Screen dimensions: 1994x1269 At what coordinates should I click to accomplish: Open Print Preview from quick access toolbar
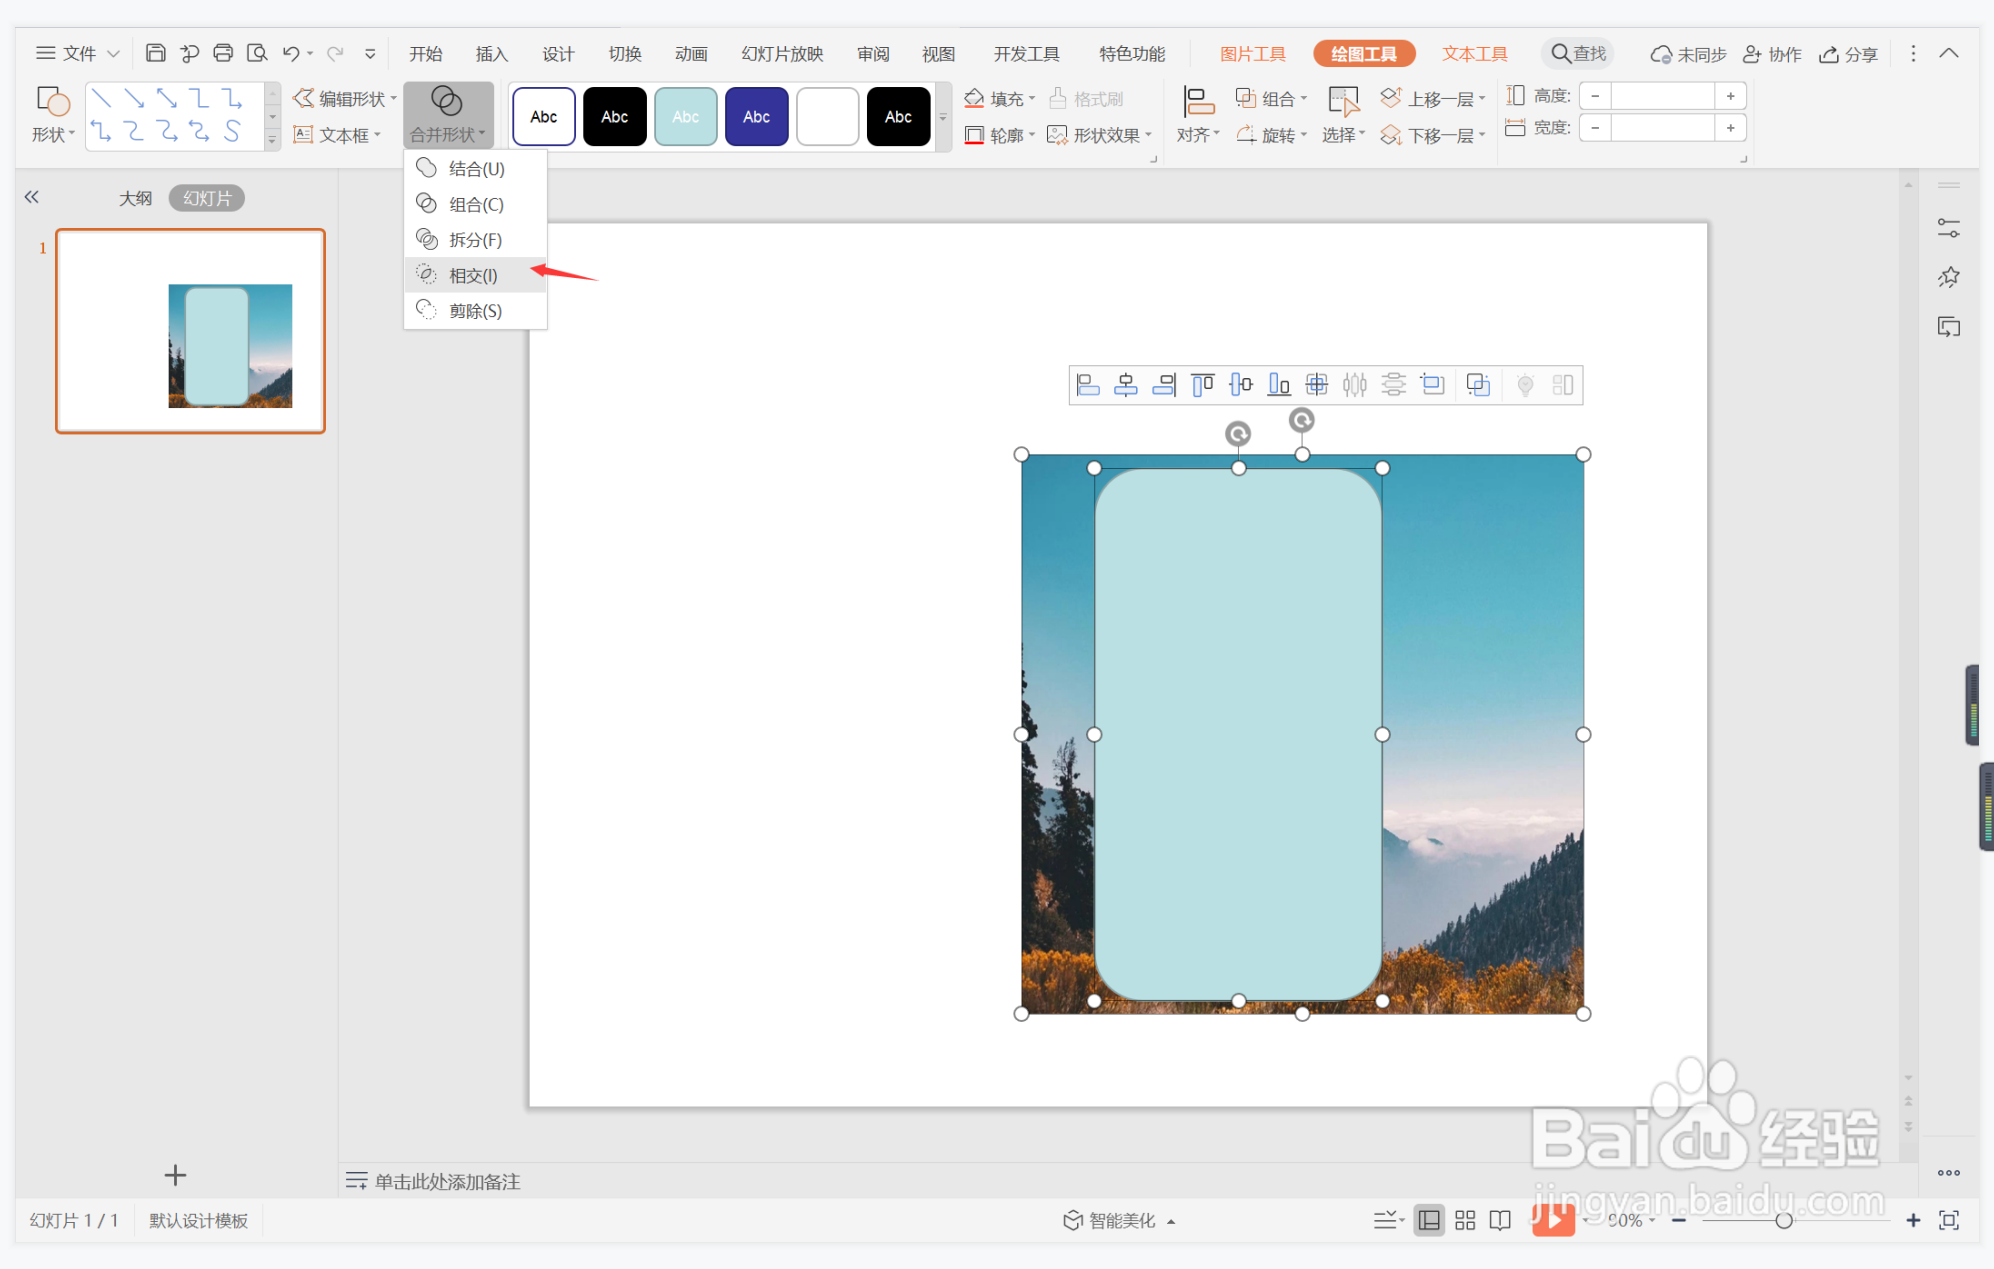pyautogui.click(x=257, y=53)
